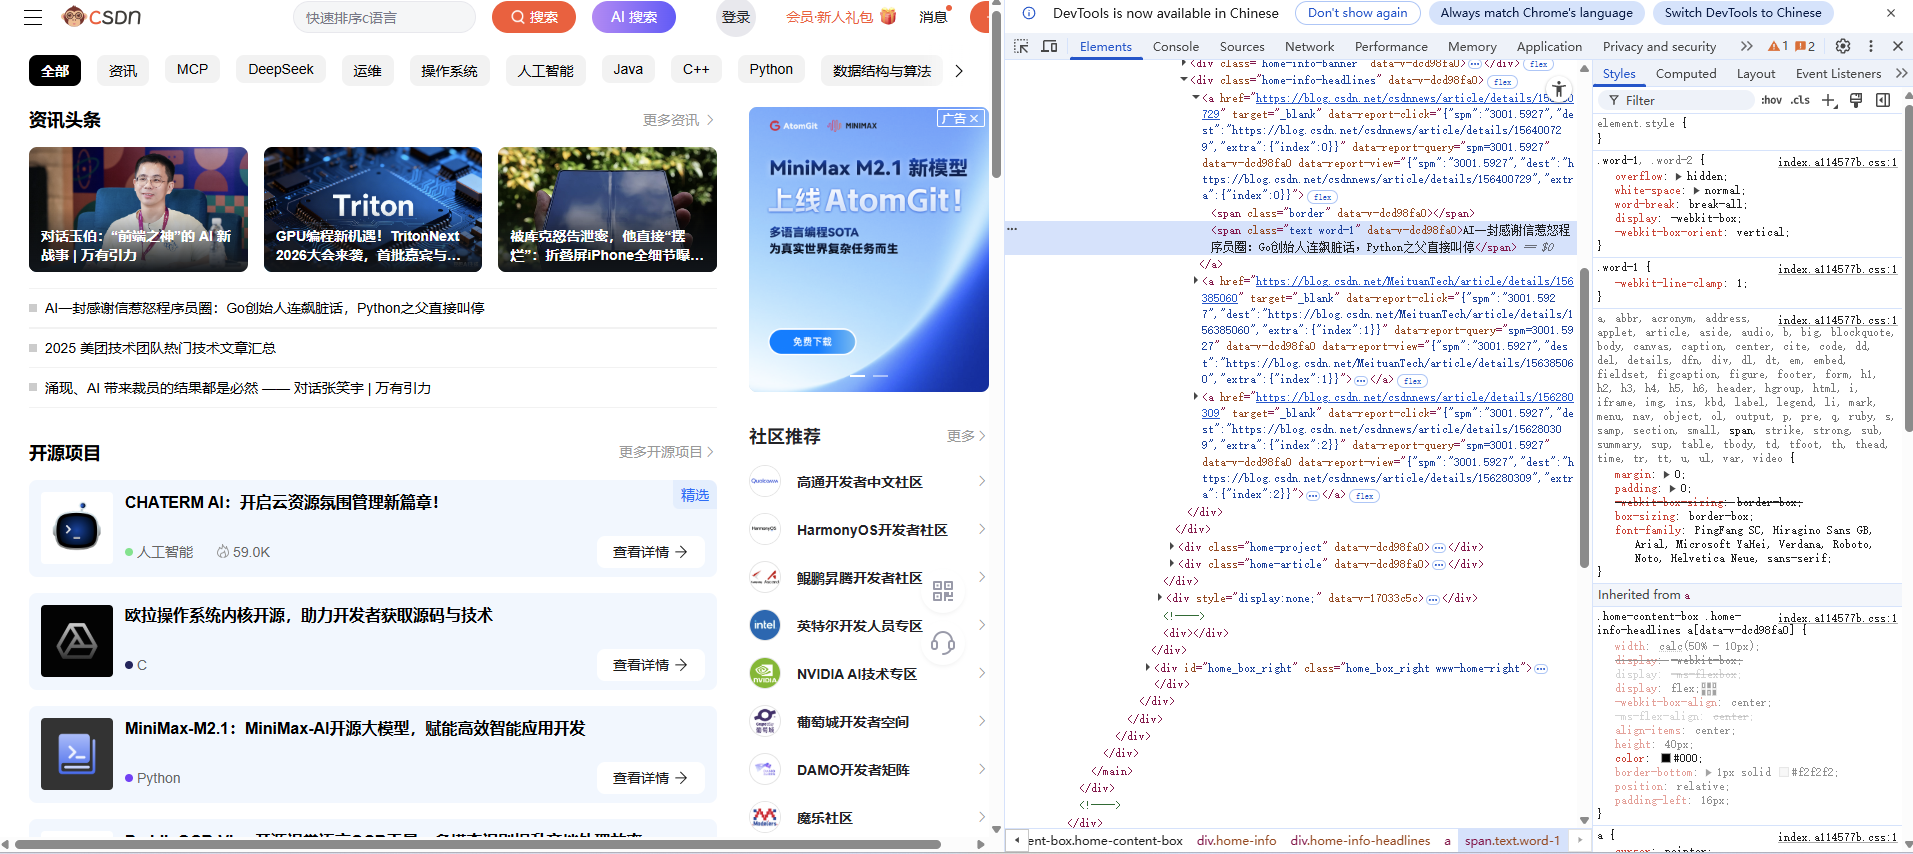Toggle the device toolbar icon in DevTools
Screen dimensions: 1913x854
coord(1049,46)
